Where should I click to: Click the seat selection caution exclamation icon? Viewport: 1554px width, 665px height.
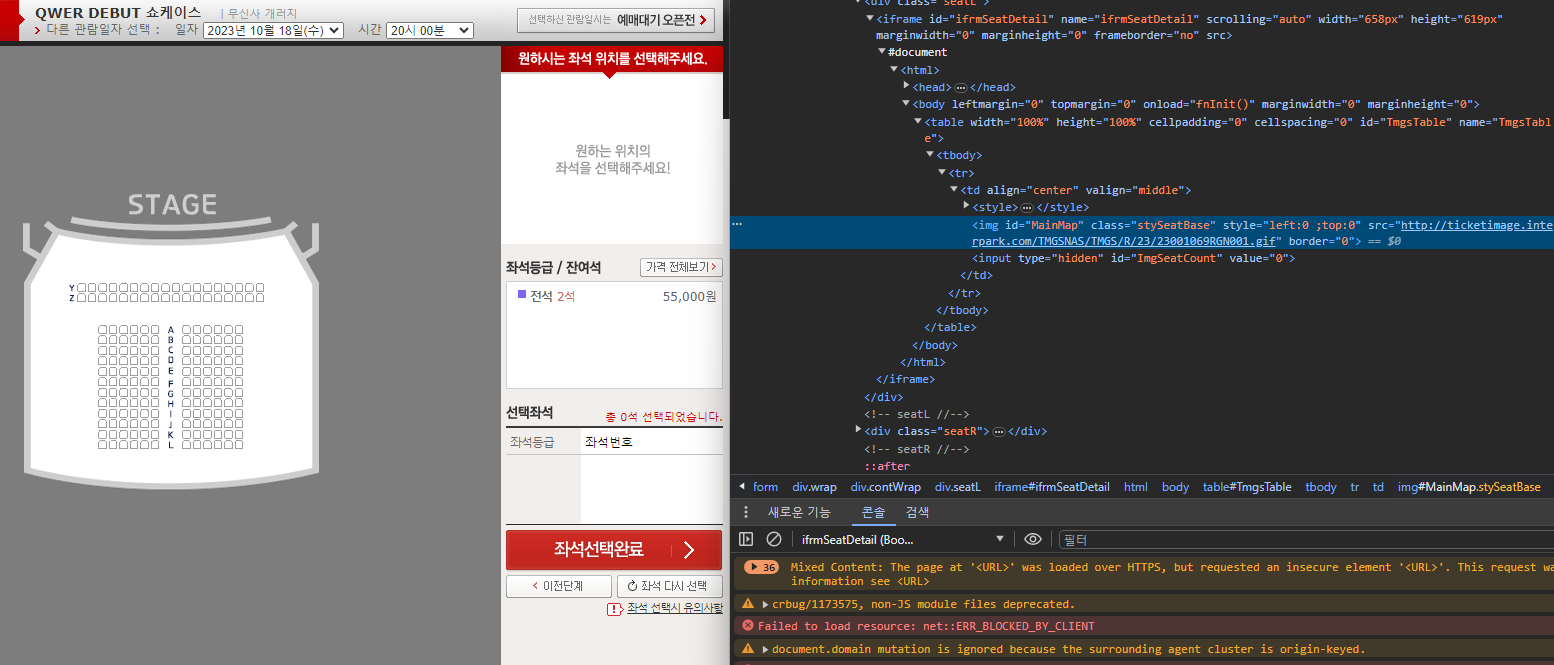[x=615, y=609]
